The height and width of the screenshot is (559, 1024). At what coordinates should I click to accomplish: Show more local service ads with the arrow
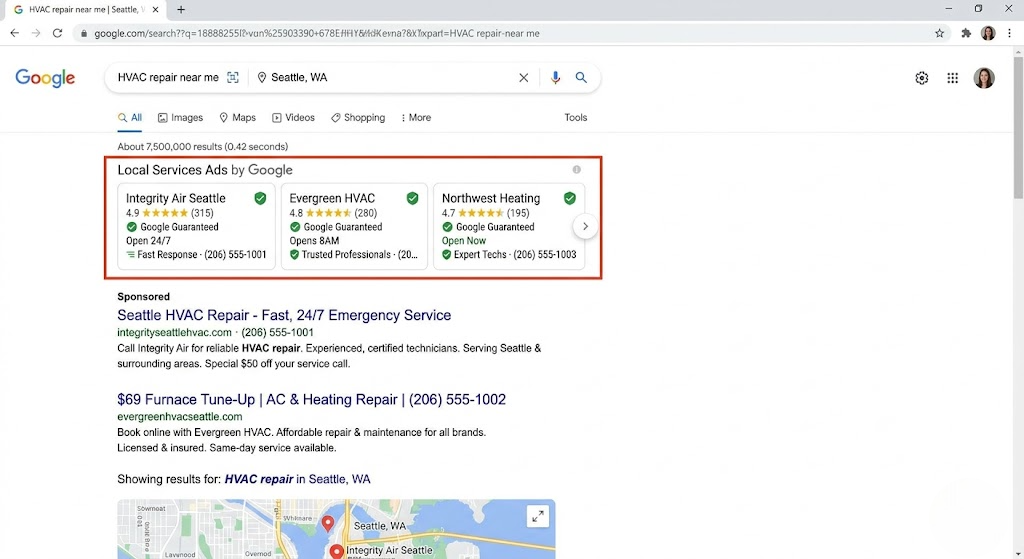click(585, 227)
